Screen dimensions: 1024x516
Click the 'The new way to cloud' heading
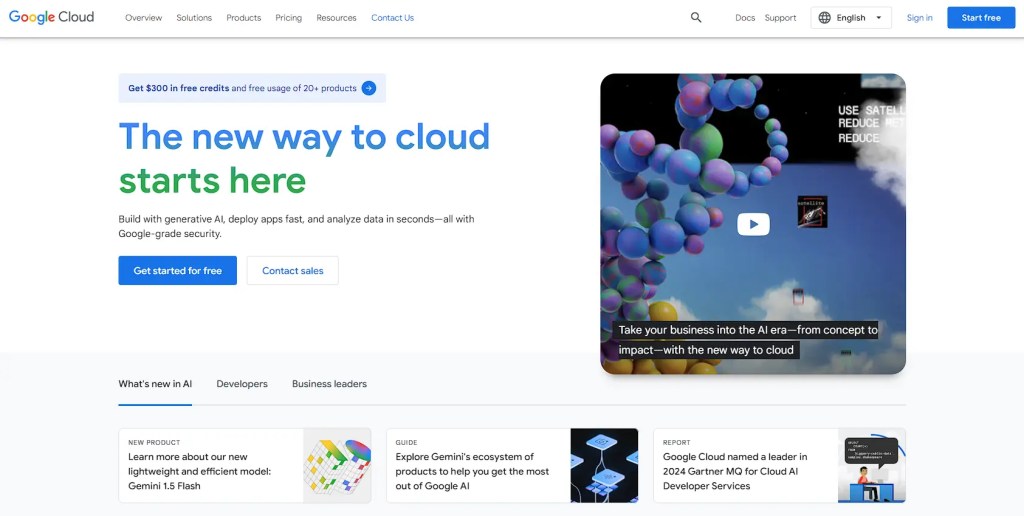304,136
